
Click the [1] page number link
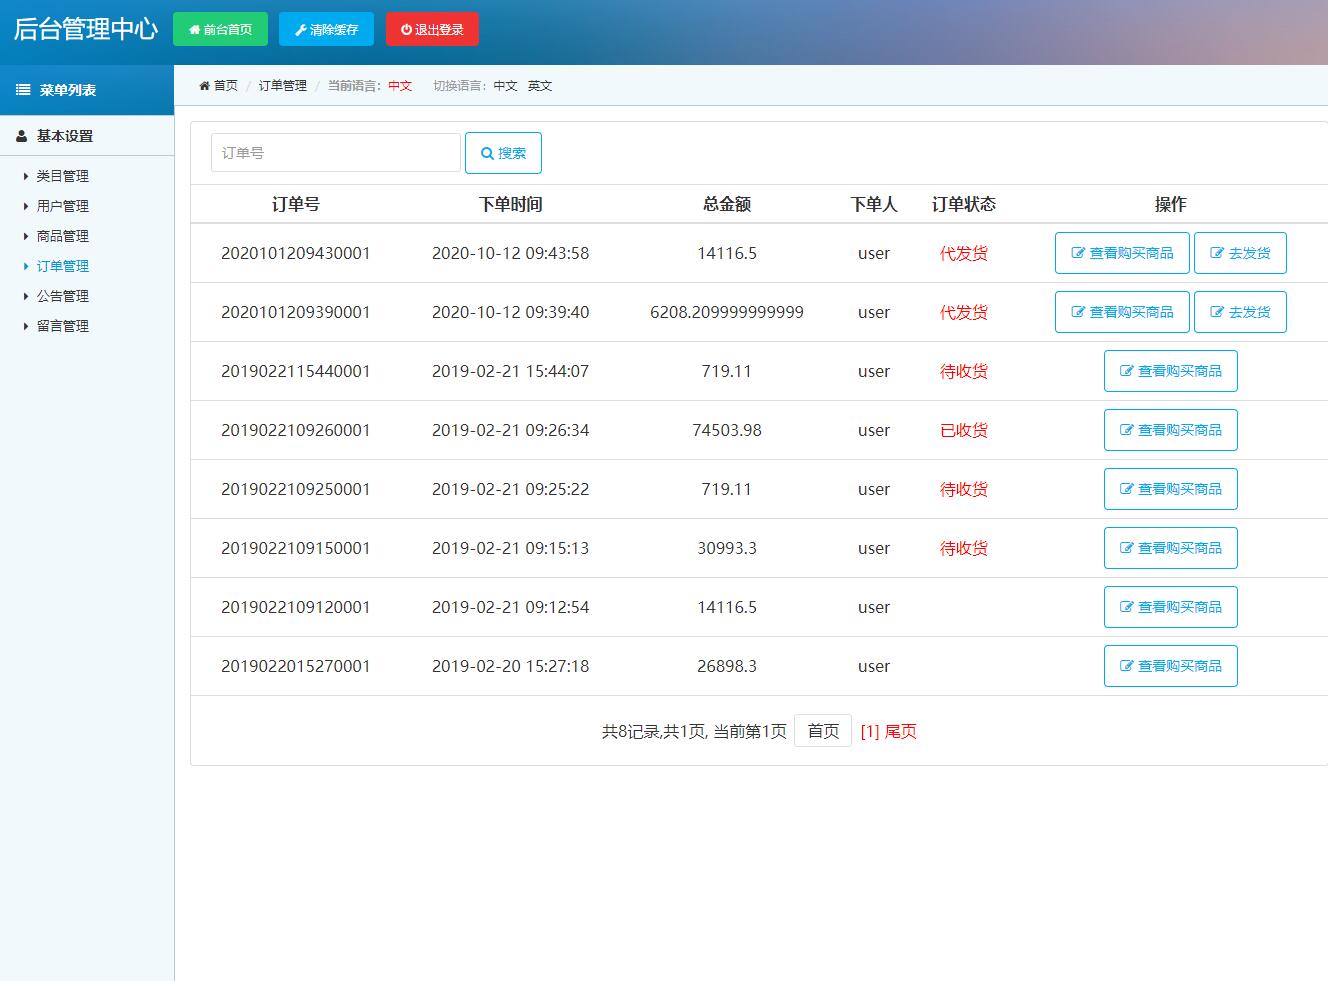(x=866, y=731)
